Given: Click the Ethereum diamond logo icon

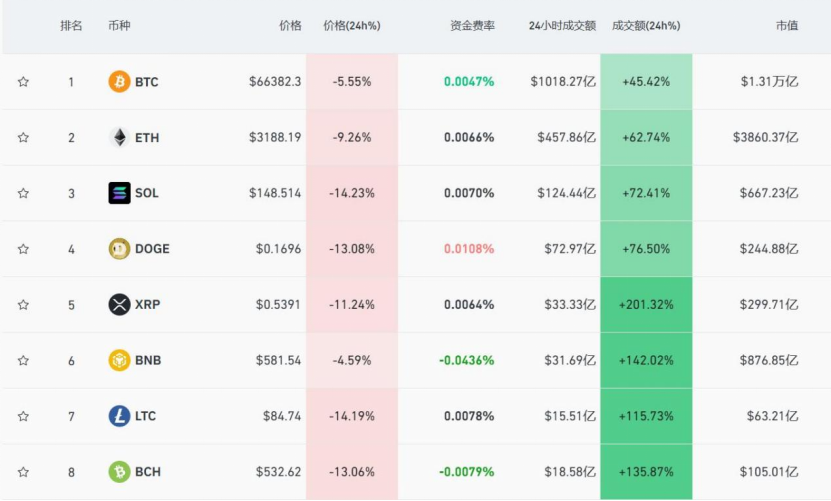Looking at the screenshot, I should click(x=119, y=137).
